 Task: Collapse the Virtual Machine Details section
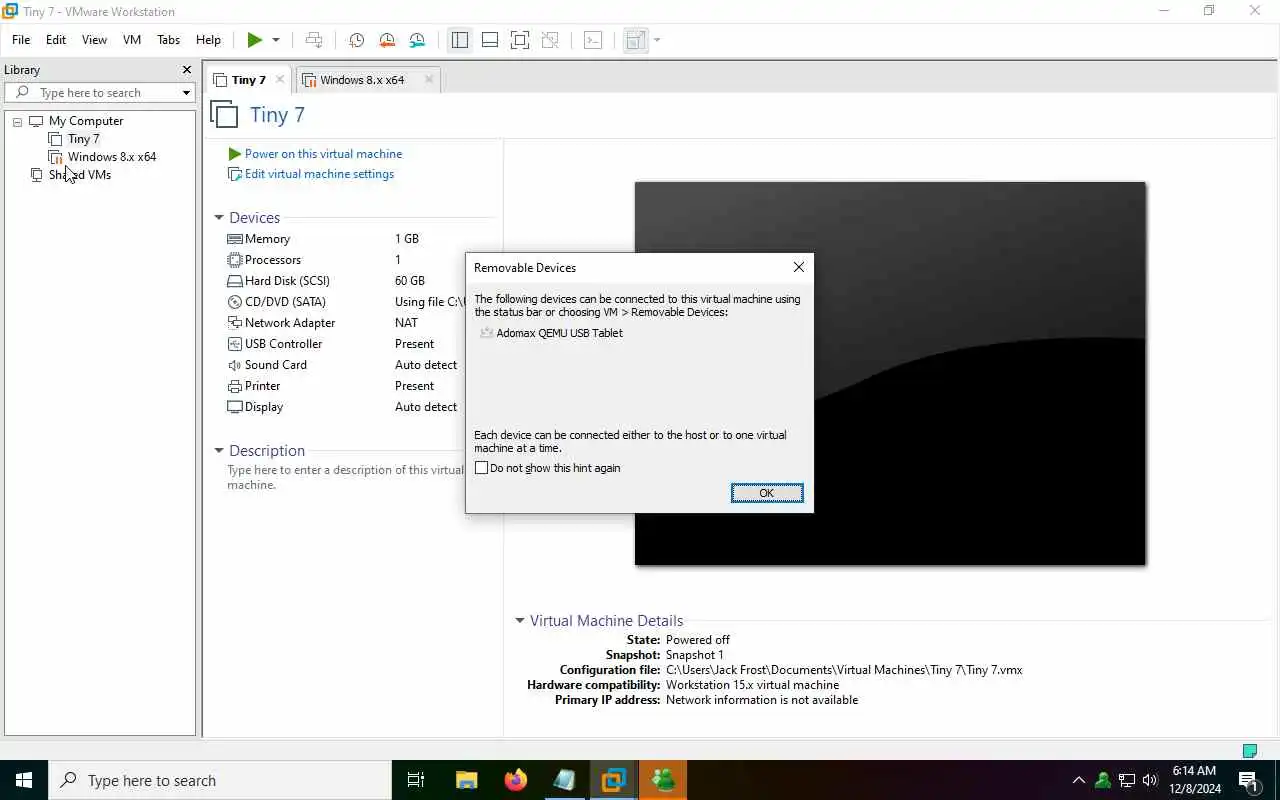pyautogui.click(x=520, y=621)
